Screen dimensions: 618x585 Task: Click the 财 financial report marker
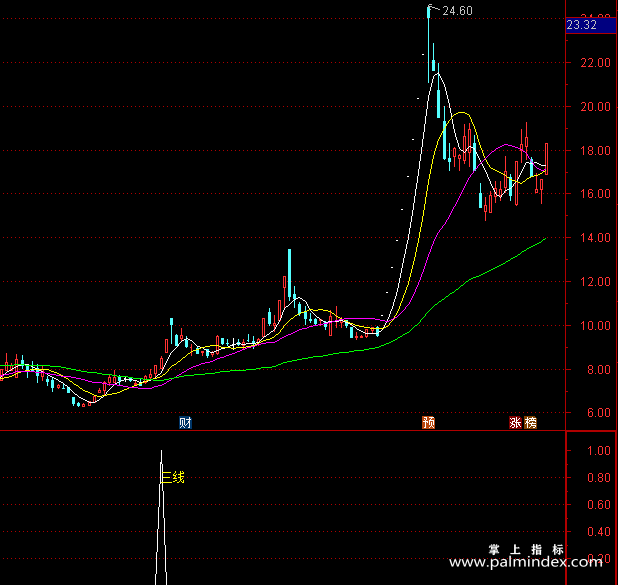(185, 423)
